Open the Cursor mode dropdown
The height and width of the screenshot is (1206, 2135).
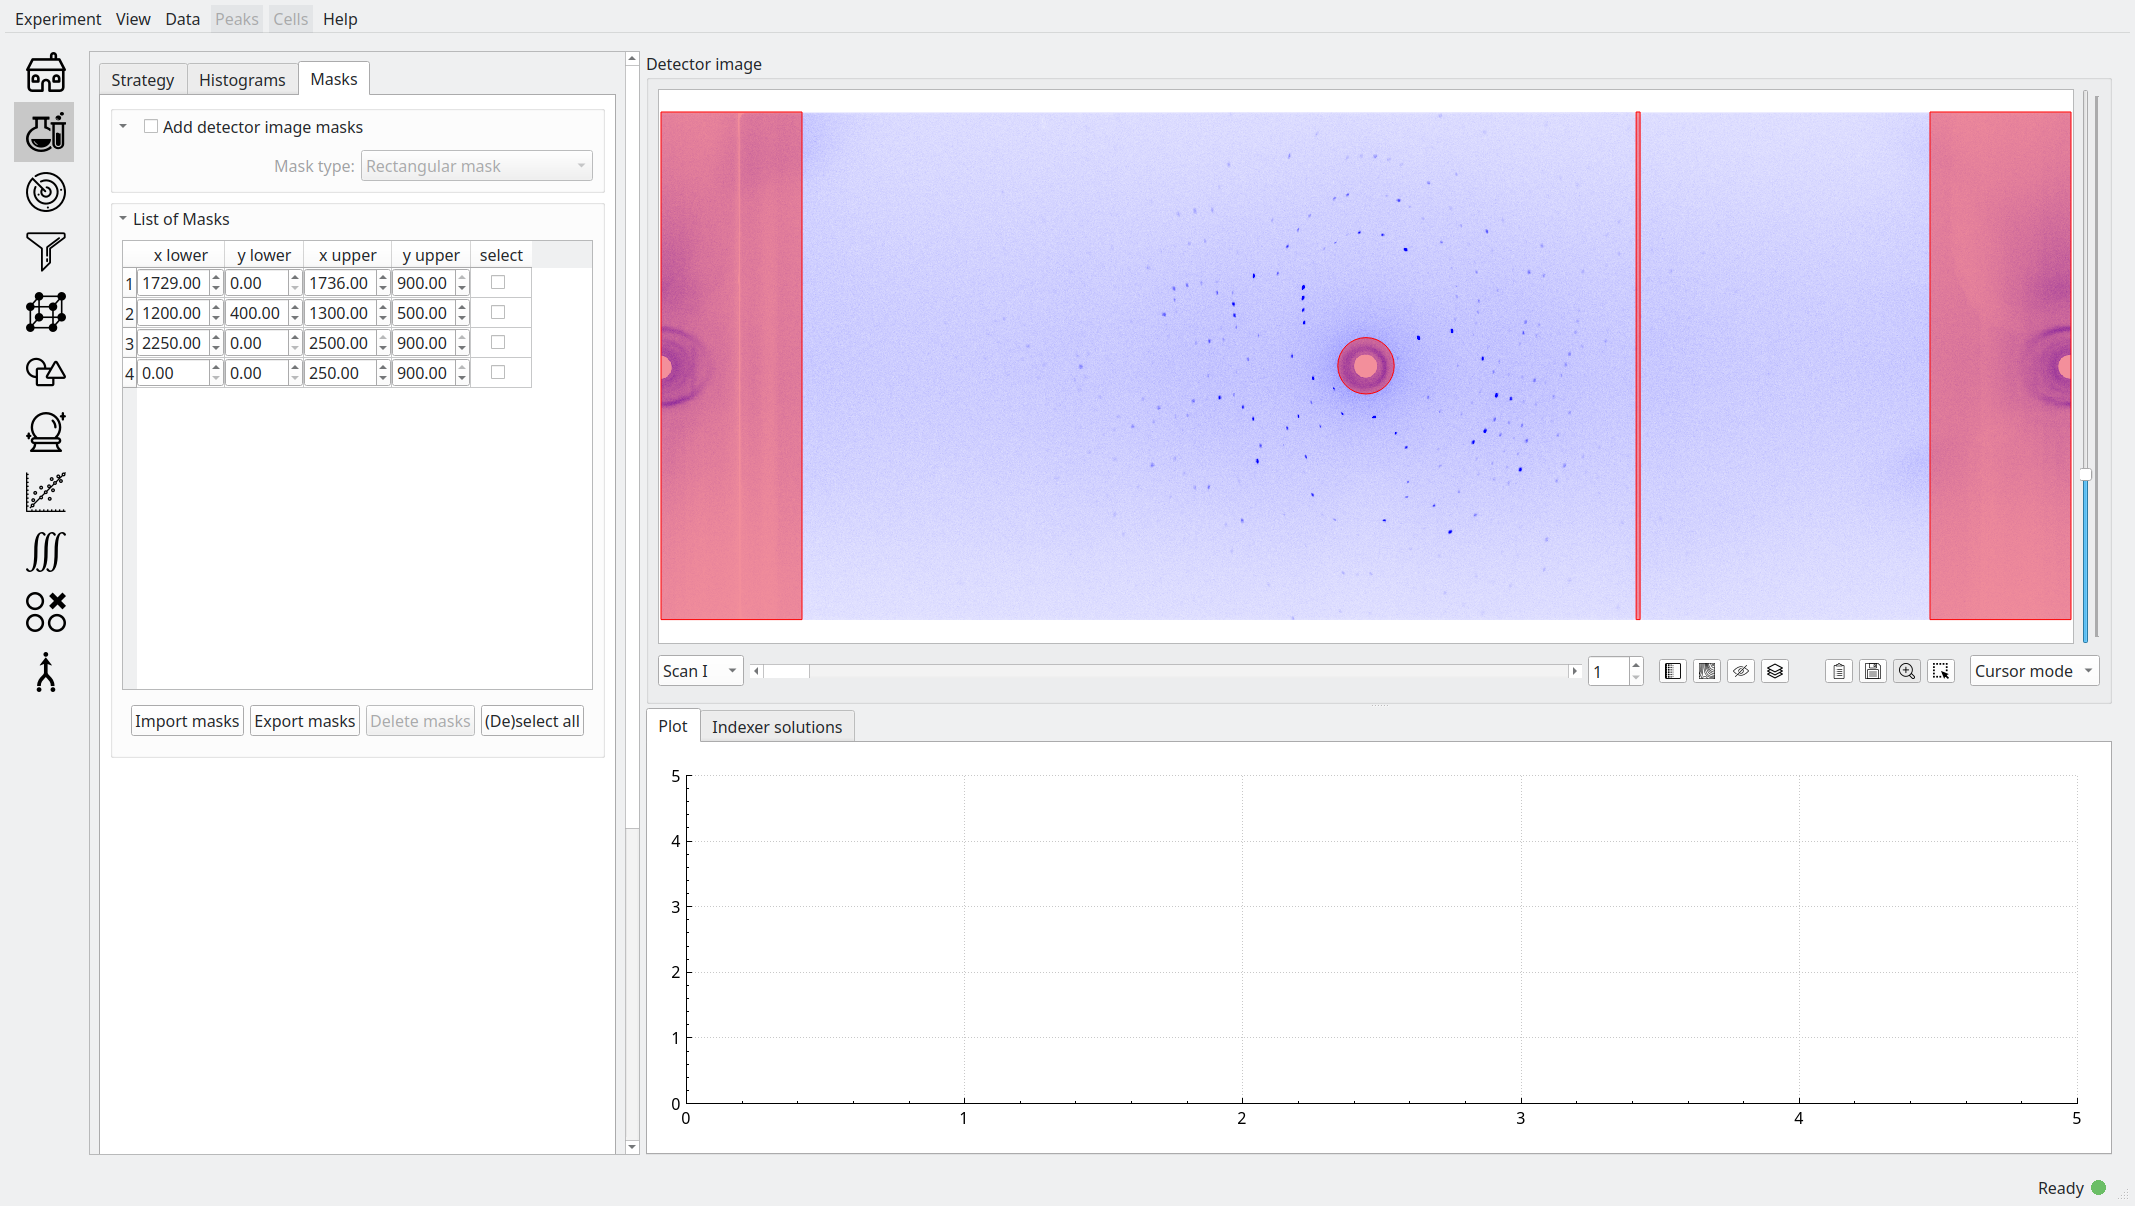(2033, 671)
